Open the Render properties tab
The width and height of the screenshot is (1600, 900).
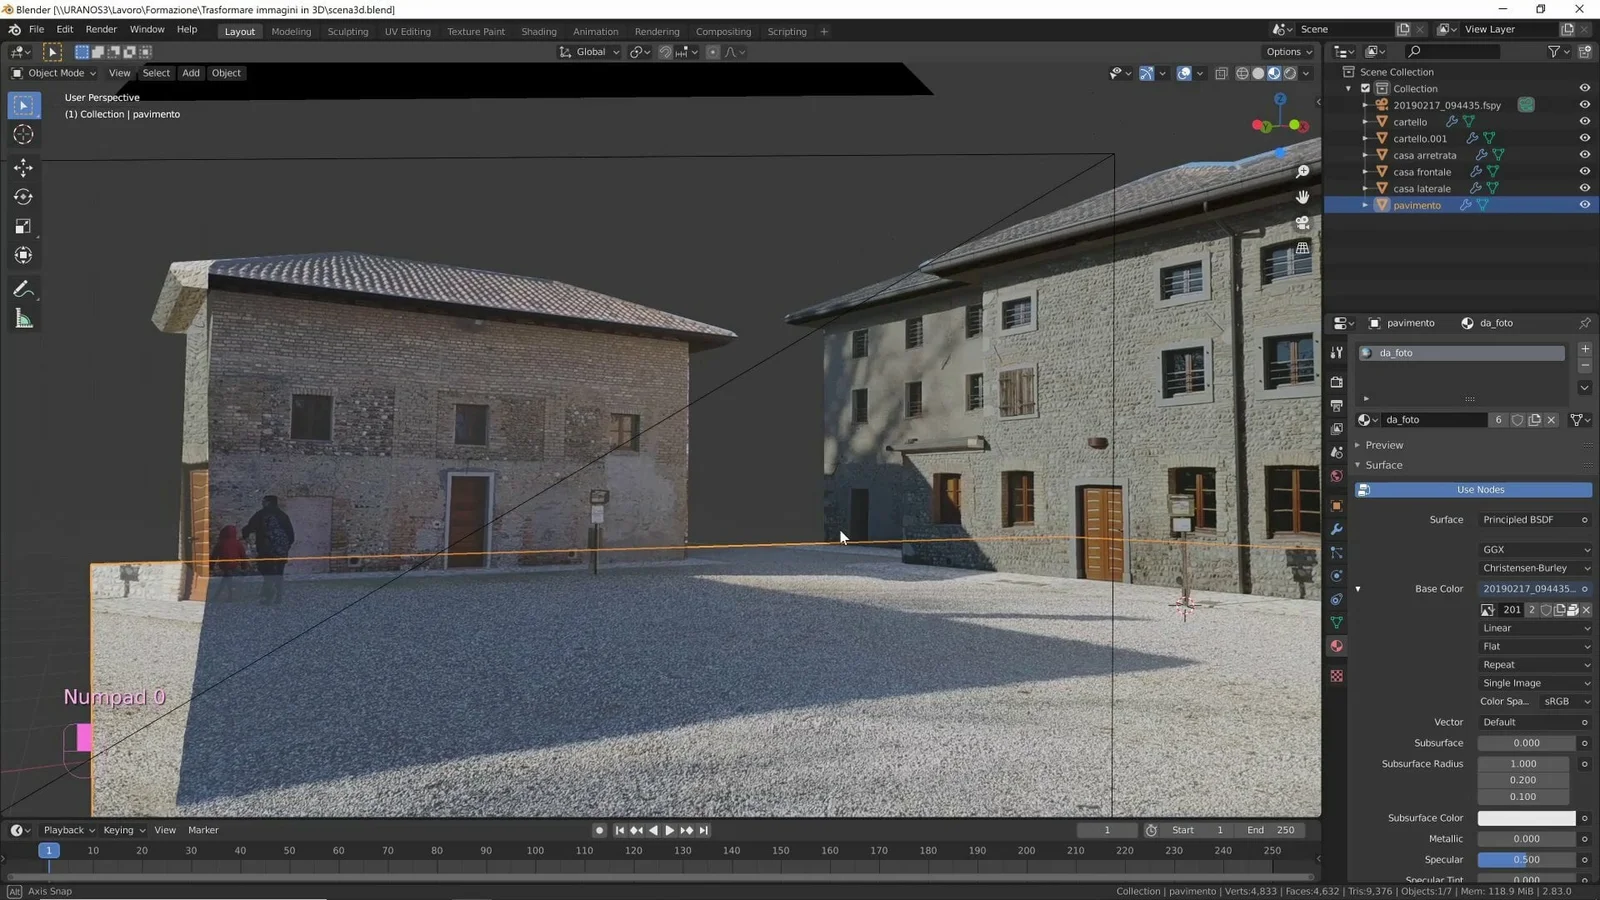[x=1336, y=382]
